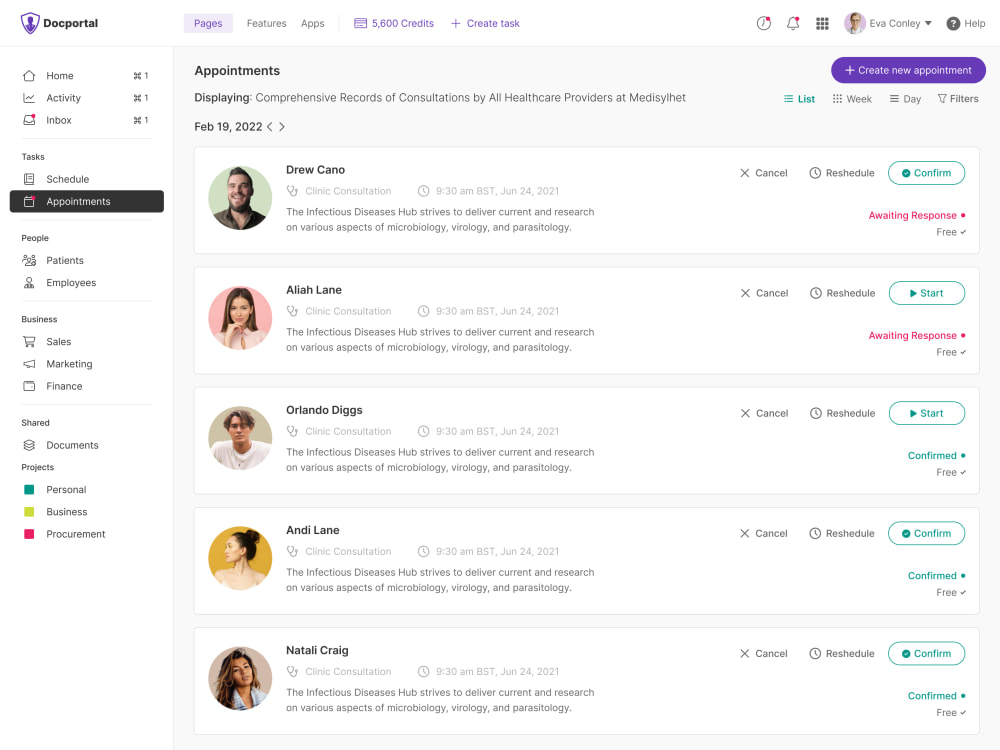The image size is (1000, 750).
Task: Go to next date with right chevron
Action: (x=281, y=127)
